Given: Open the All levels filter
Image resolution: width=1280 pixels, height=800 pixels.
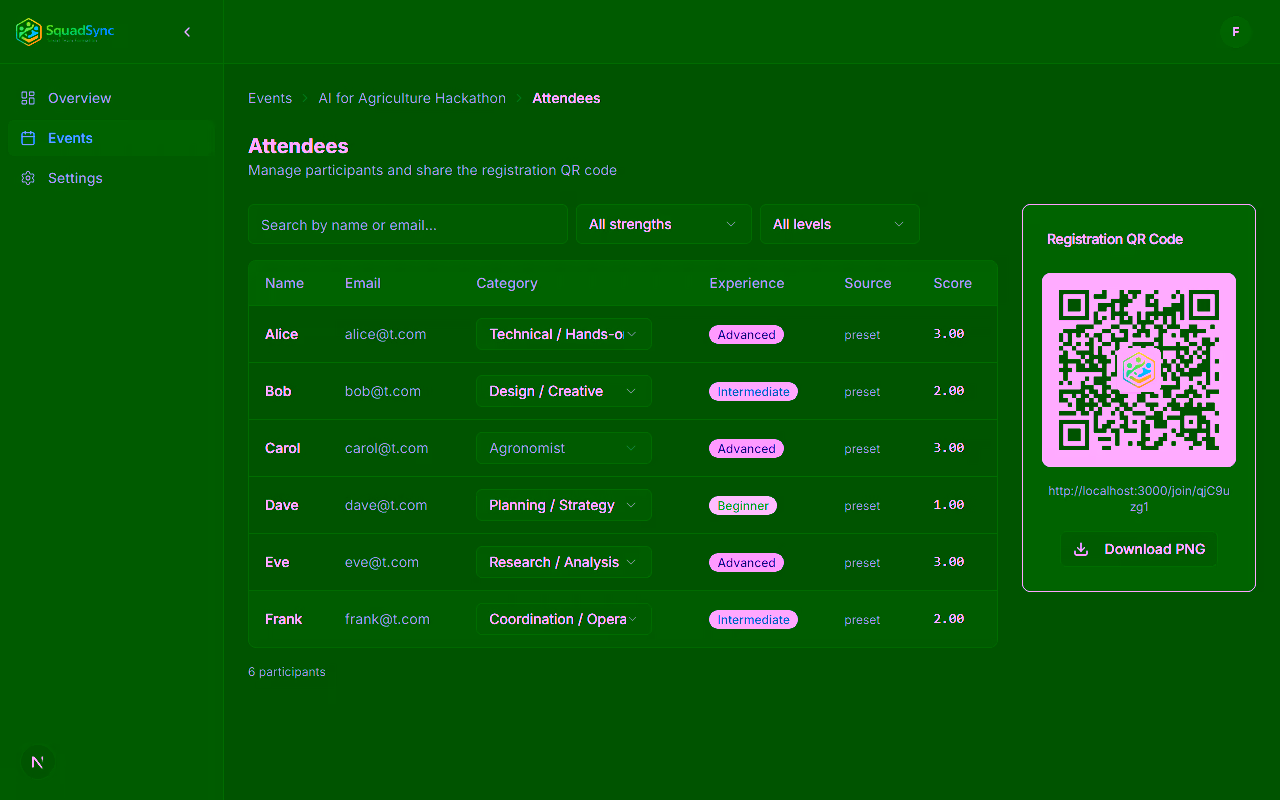Looking at the screenshot, I should click(840, 224).
